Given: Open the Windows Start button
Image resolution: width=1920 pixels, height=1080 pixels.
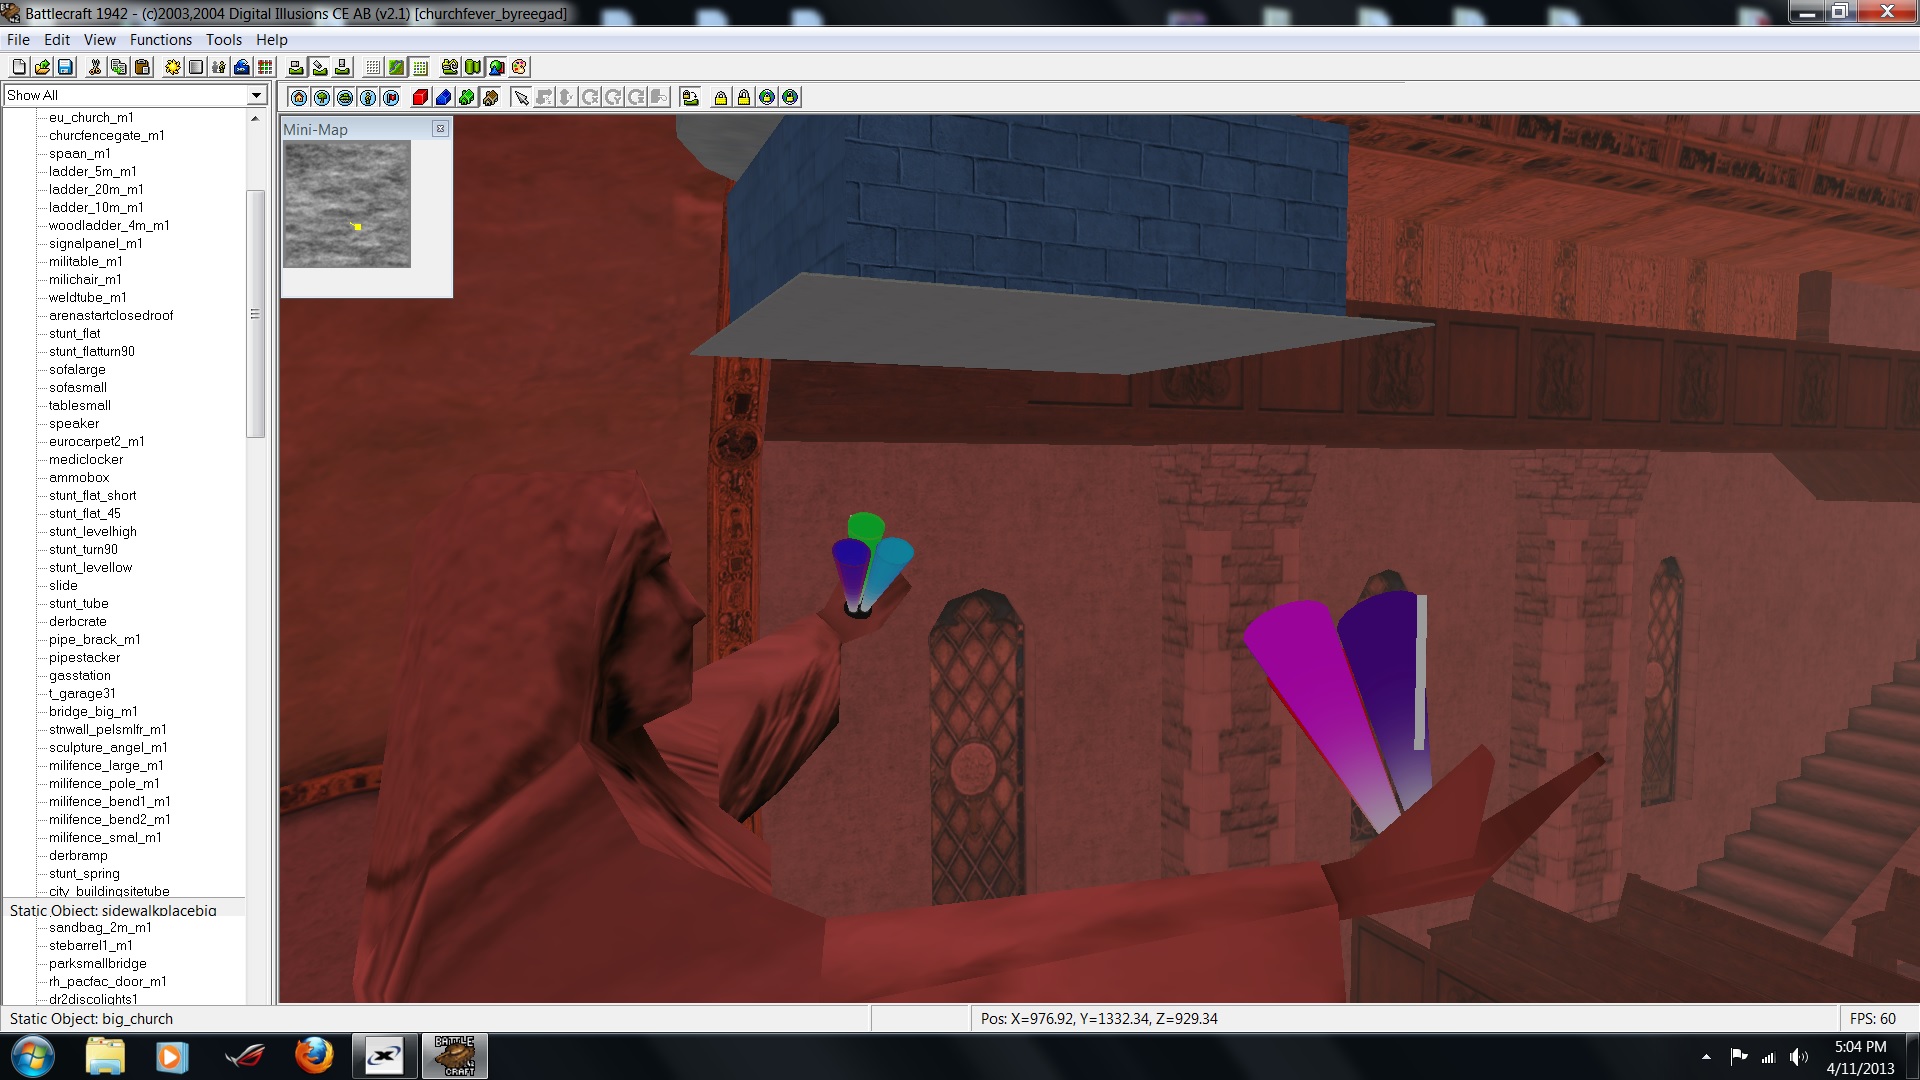Looking at the screenshot, I should tap(32, 1056).
